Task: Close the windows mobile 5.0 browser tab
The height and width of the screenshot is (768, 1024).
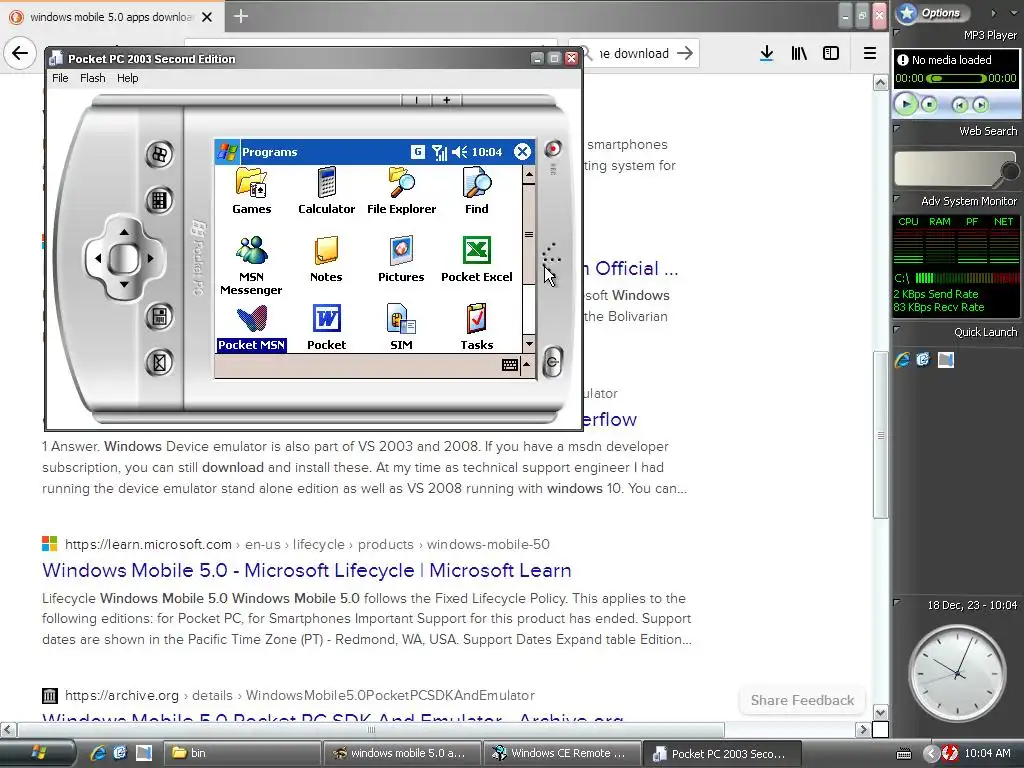Action: point(207,17)
